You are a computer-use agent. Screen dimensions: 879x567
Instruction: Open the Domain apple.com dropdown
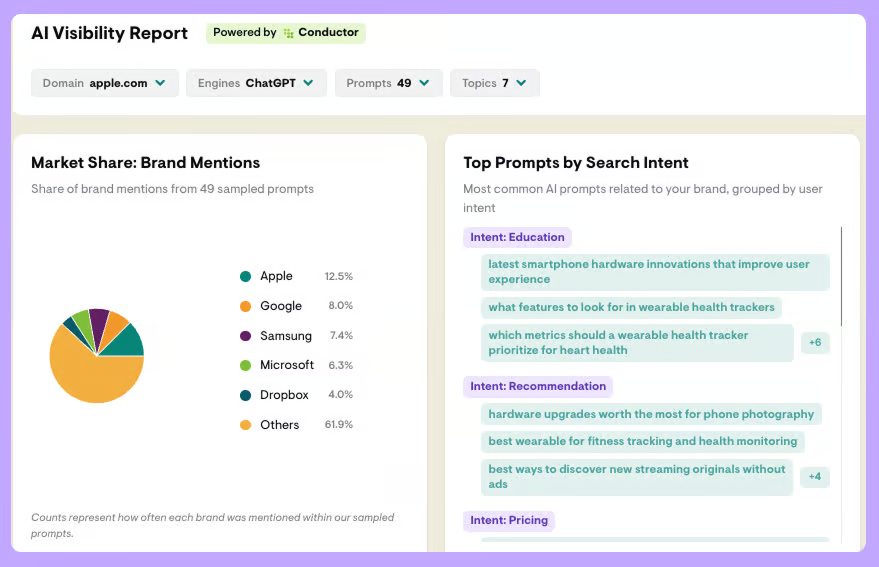105,83
